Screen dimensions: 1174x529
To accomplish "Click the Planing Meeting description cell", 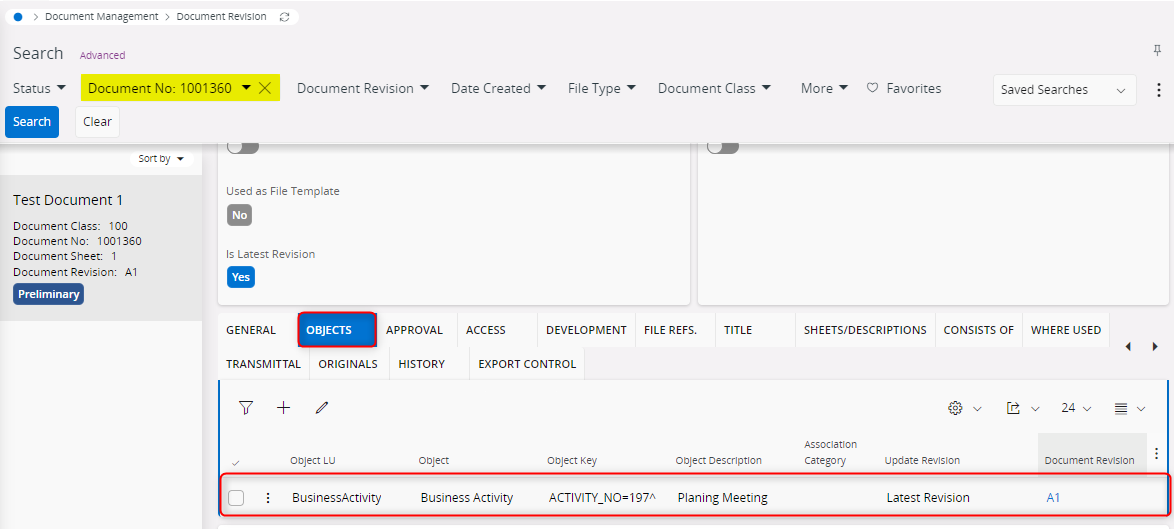I will point(723,498).
